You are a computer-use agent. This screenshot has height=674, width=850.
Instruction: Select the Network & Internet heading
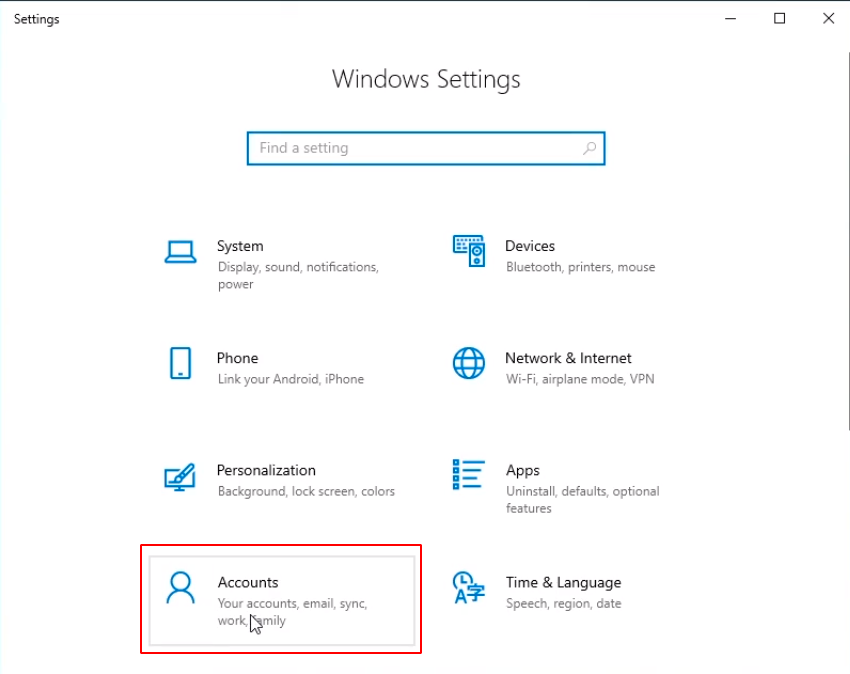point(568,358)
